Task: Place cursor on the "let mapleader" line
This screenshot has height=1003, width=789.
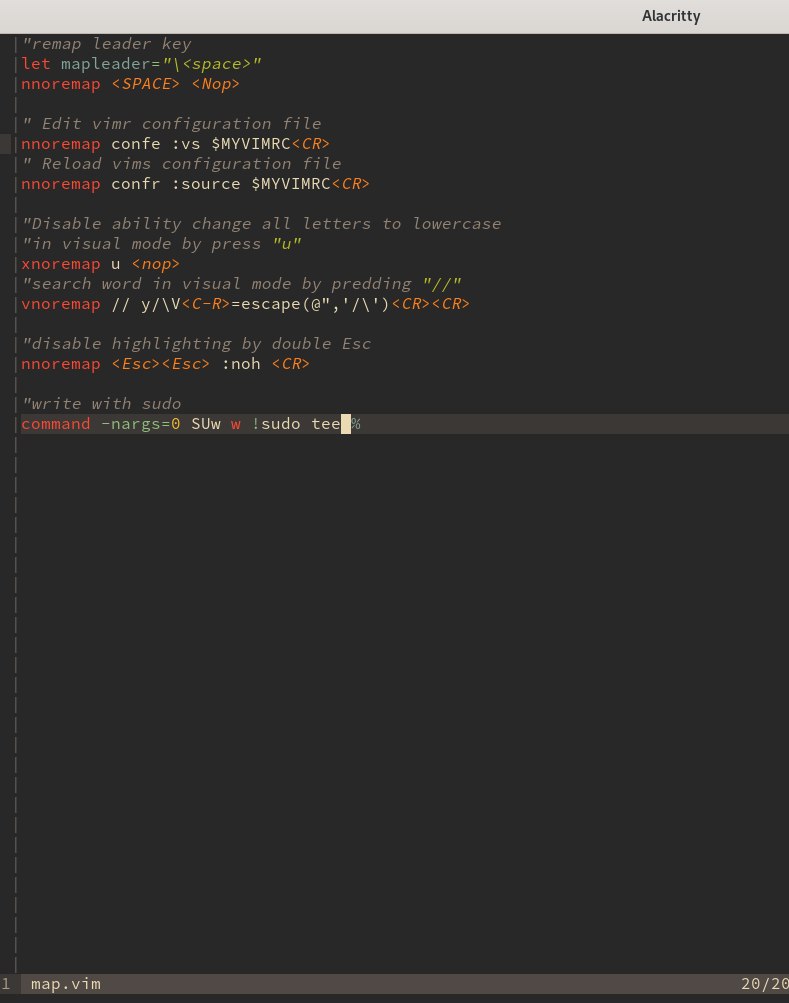Action: (141, 64)
